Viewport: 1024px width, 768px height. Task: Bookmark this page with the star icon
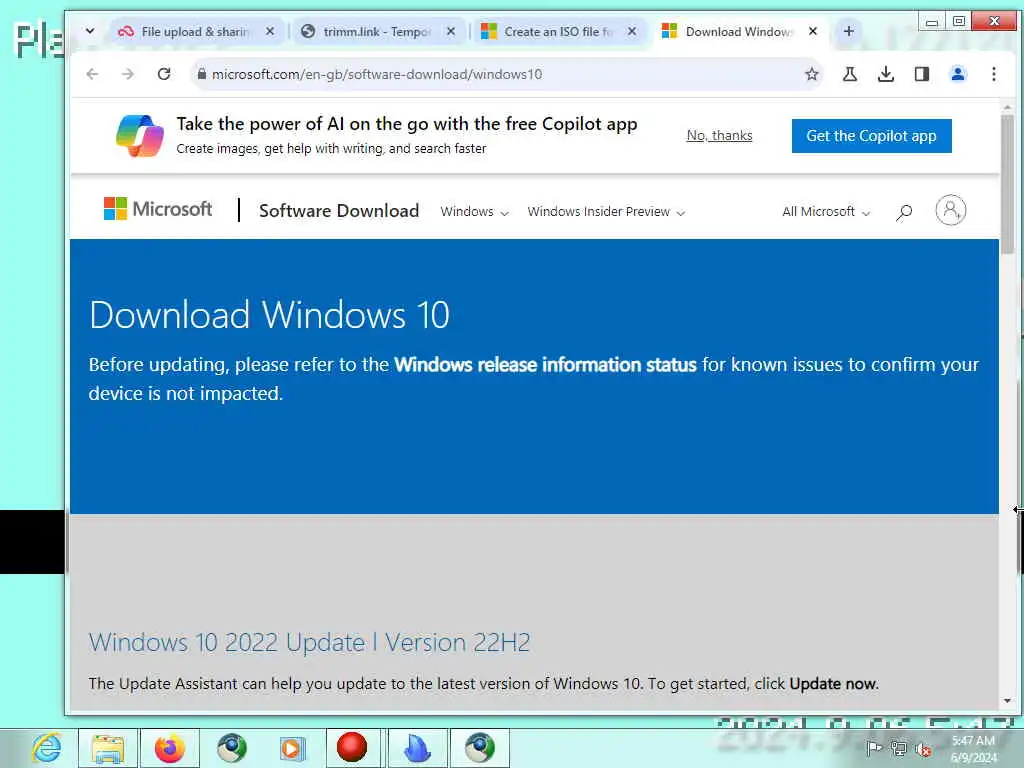(x=811, y=74)
